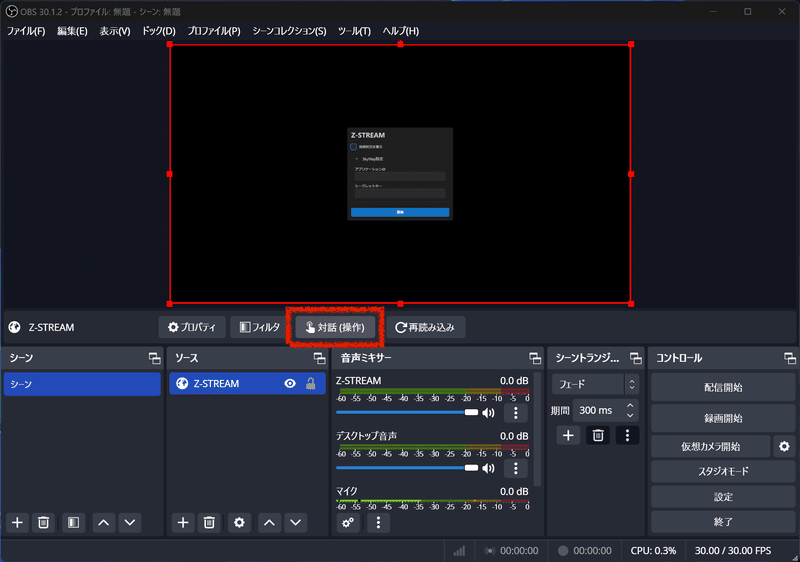Open the プロファイル(P) menu
The image size is (800, 562).
(x=214, y=31)
